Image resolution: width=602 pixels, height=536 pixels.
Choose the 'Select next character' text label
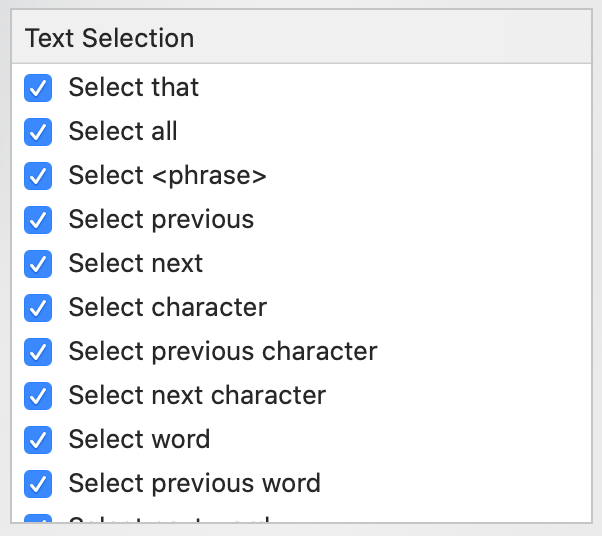(x=197, y=396)
